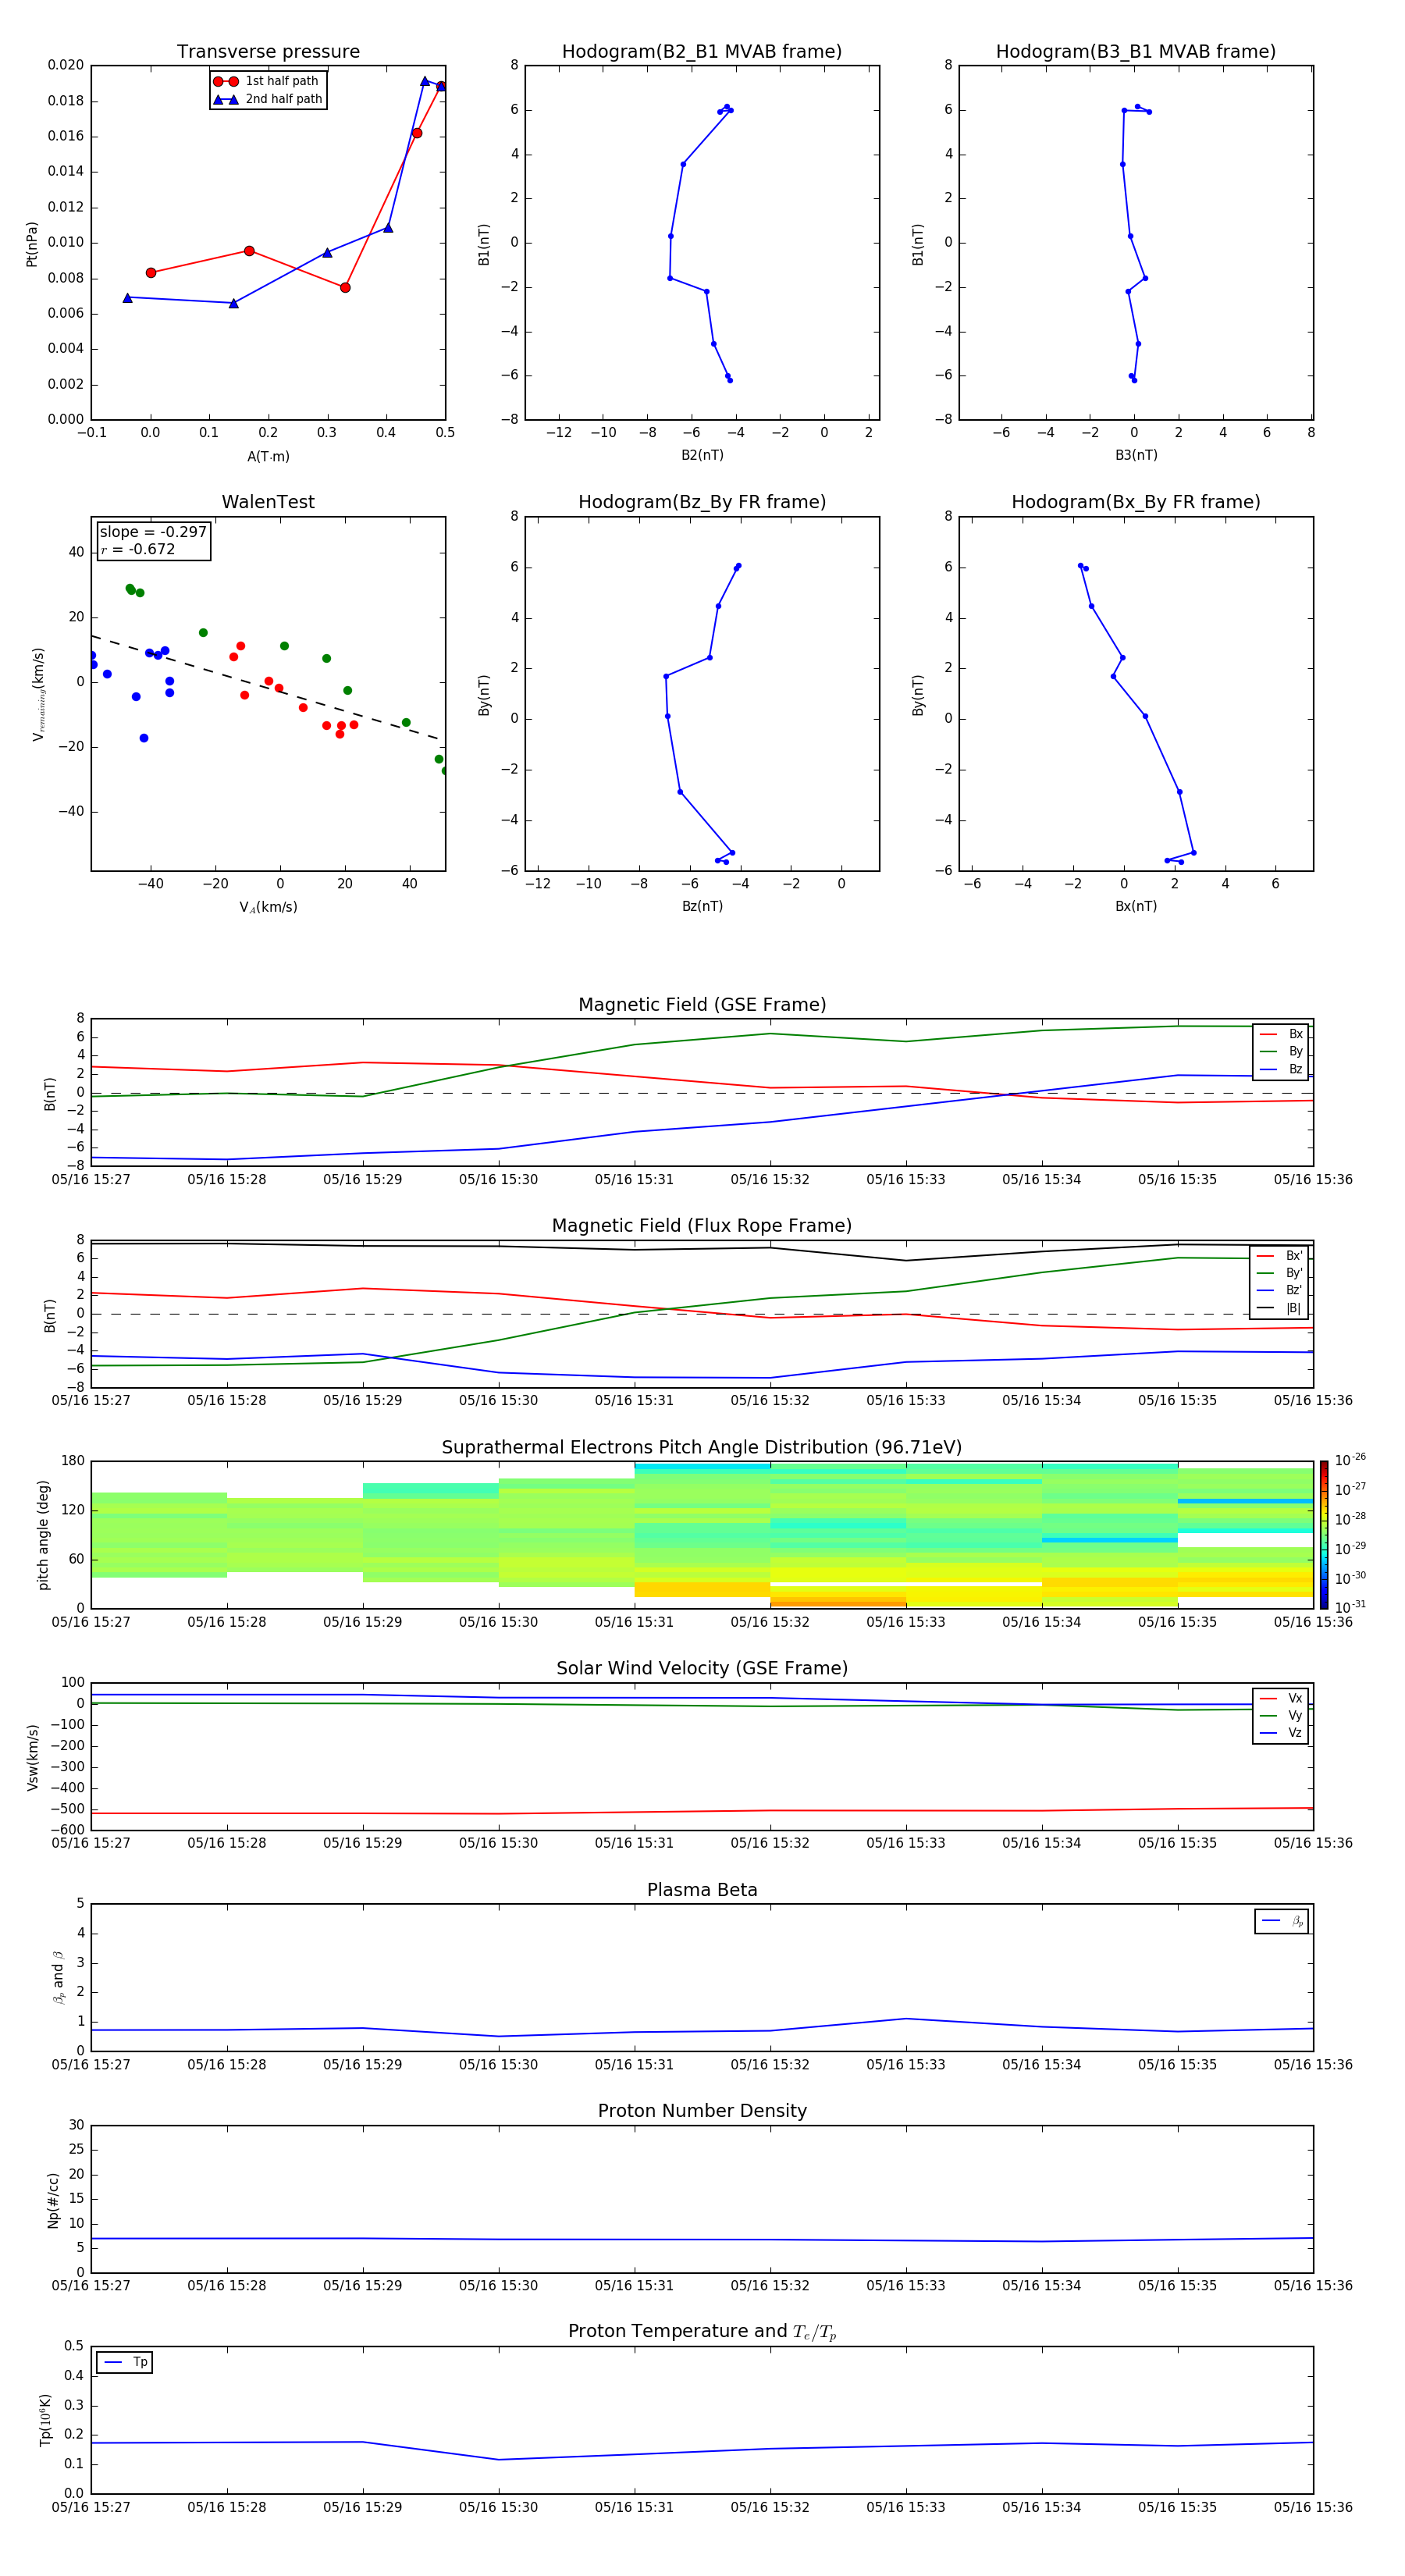The width and height of the screenshot is (1405, 2576).
Task: Select the βp legend entry in Plasma Beta
Action: [1282, 1921]
